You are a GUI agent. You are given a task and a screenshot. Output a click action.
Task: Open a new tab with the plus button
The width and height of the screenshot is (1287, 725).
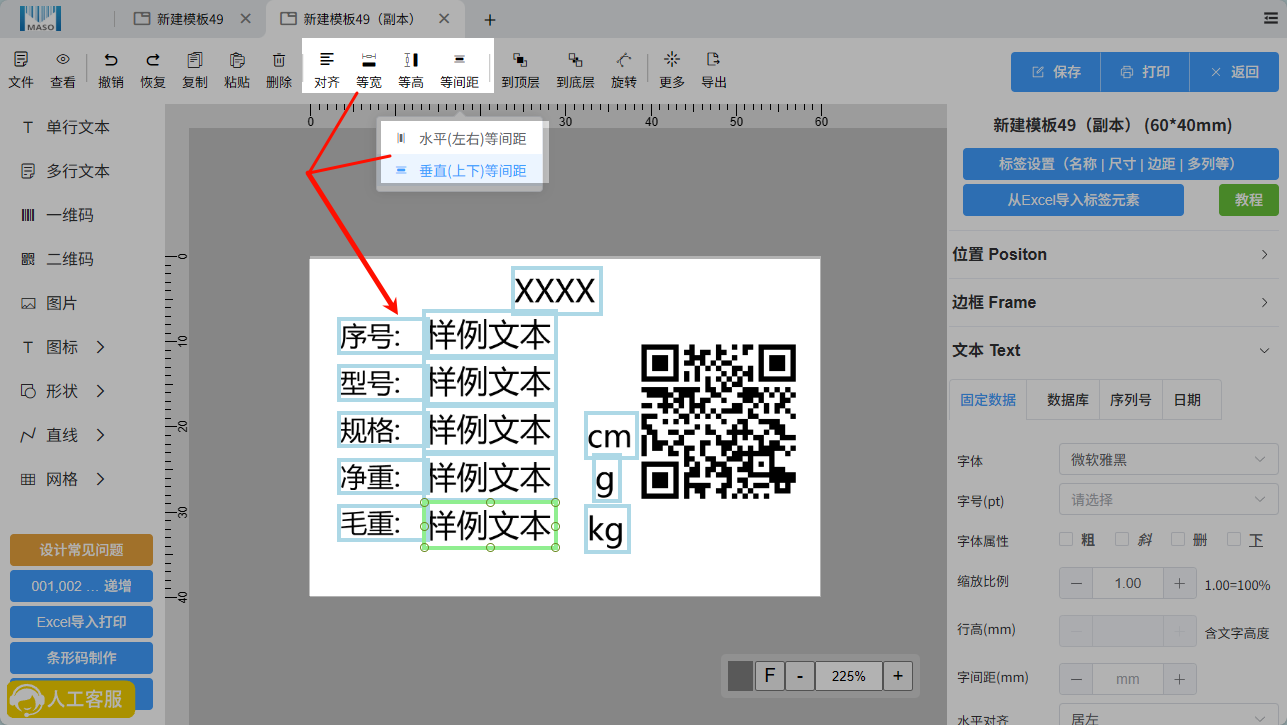490,20
